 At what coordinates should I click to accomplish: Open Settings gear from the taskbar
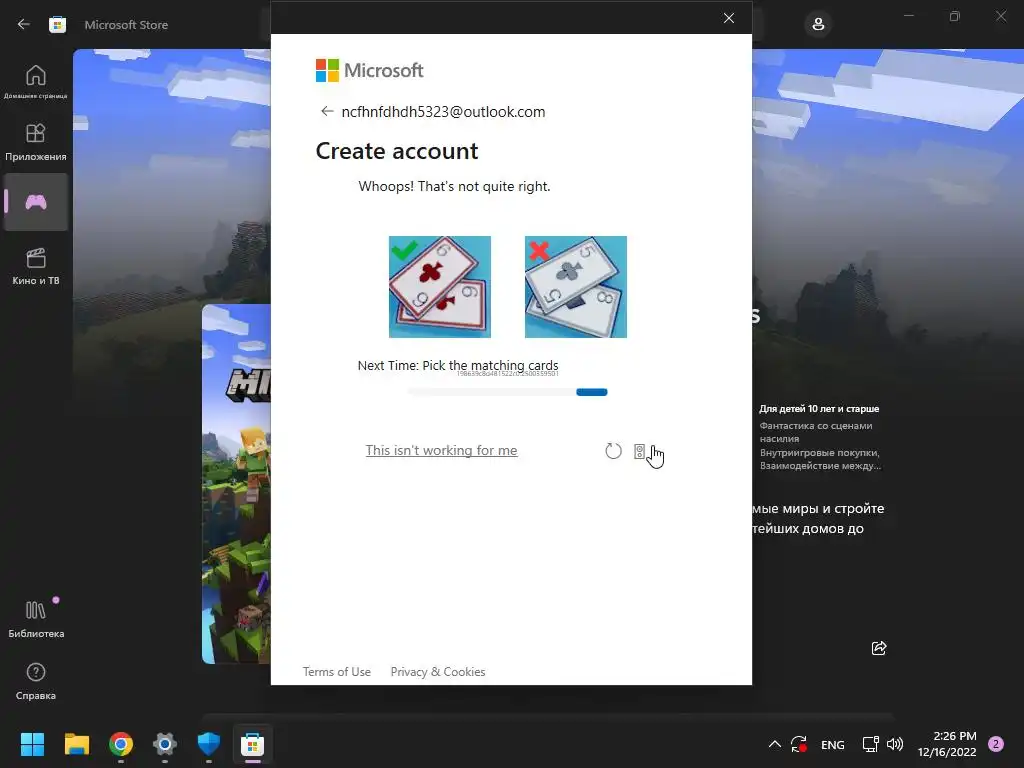pos(165,744)
